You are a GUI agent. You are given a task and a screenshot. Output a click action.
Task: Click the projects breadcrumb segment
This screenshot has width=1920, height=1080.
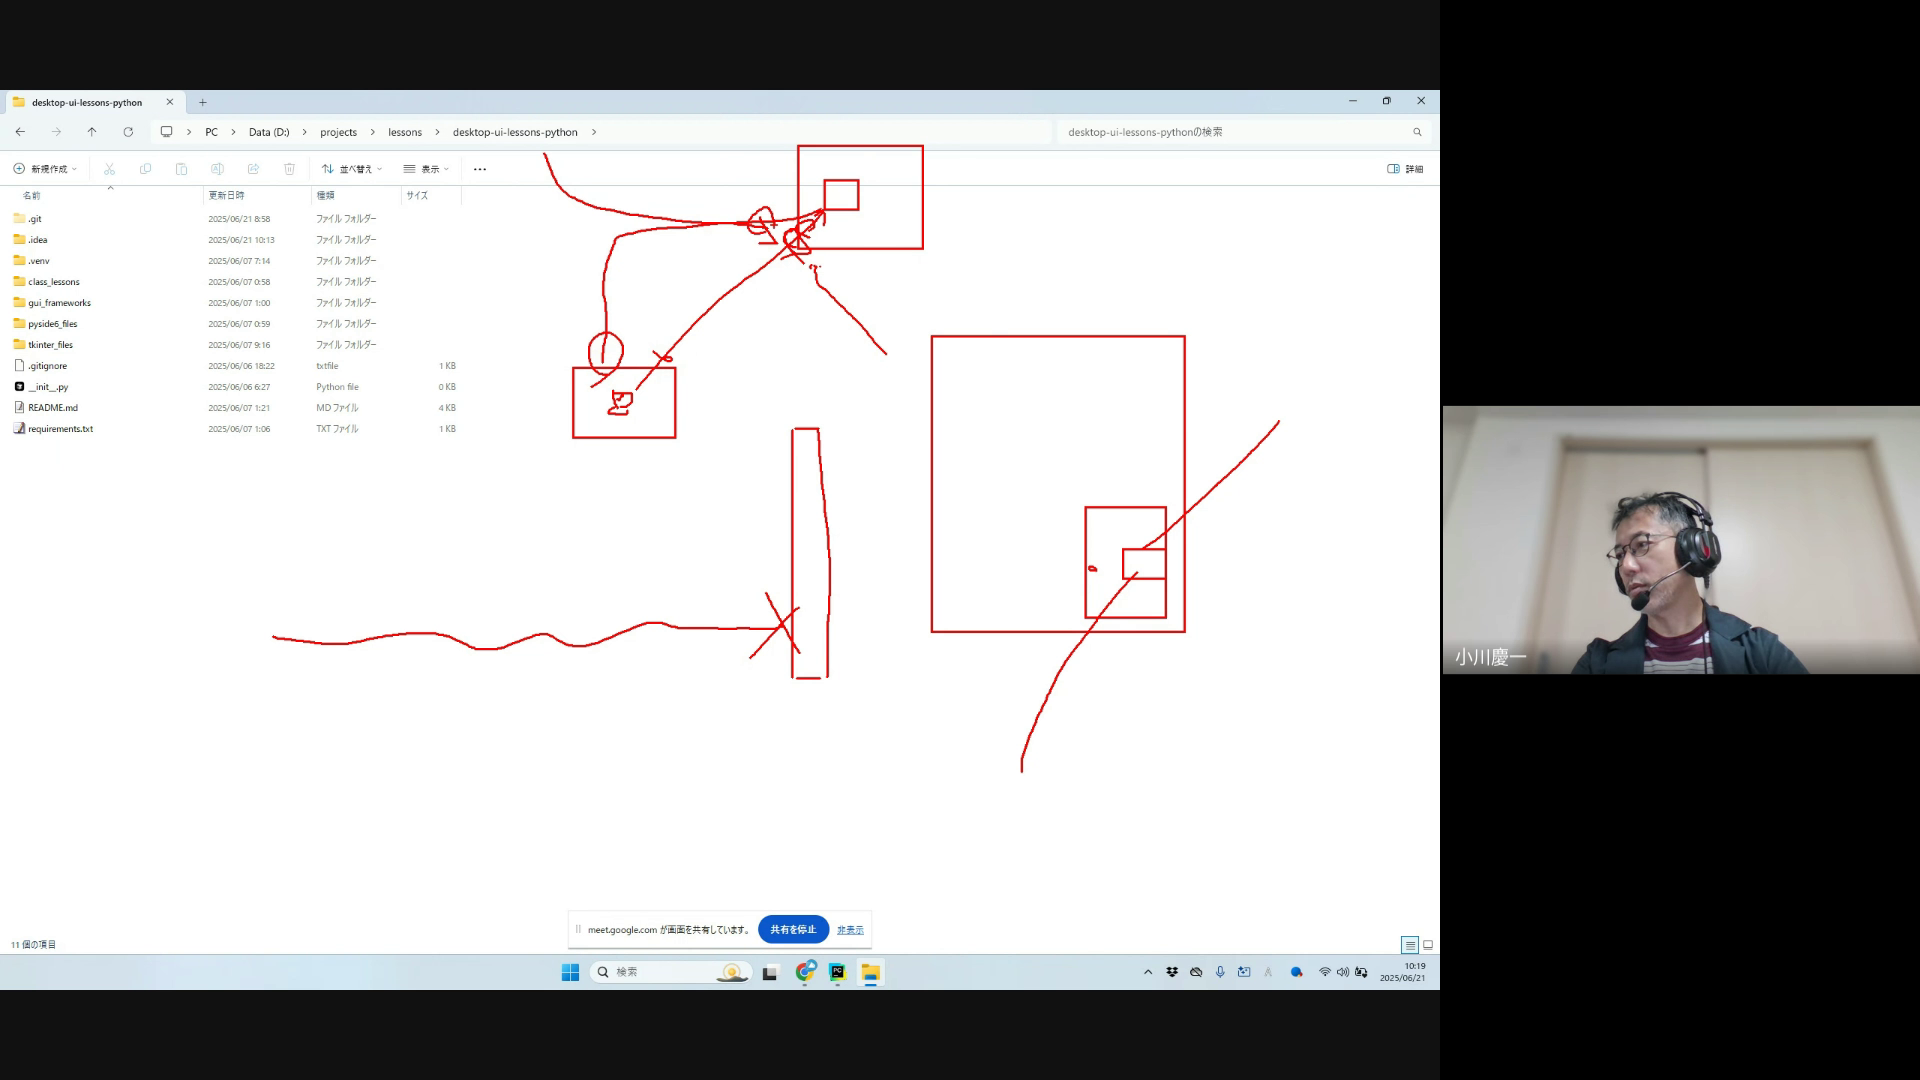click(x=338, y=132)
